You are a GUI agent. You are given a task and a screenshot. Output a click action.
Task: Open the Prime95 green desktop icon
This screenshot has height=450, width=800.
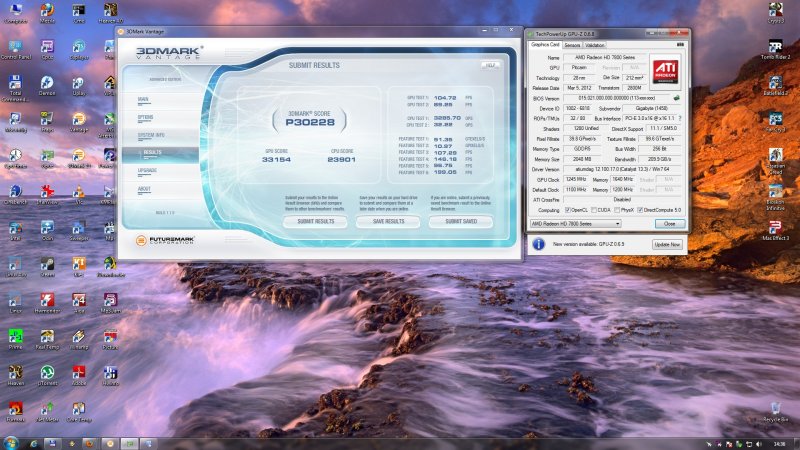[x=15, y=339]
